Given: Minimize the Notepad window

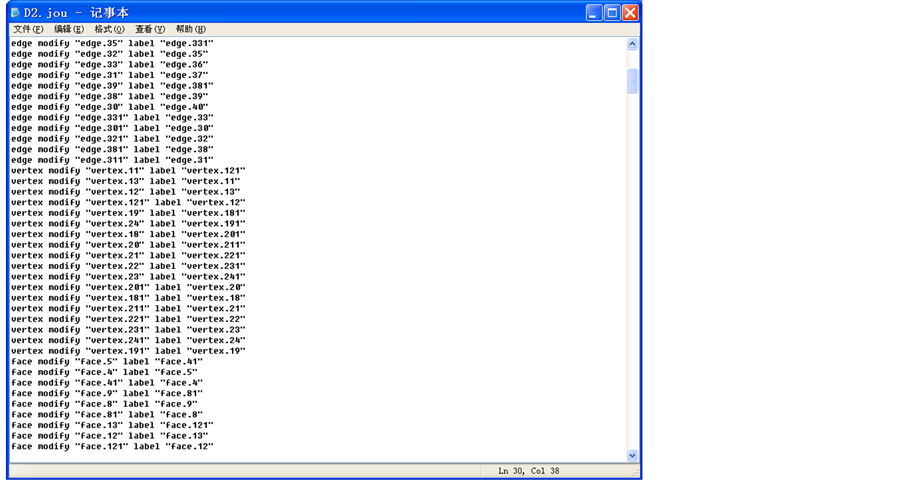Looking at the screenshot, I should click(594, 13).
